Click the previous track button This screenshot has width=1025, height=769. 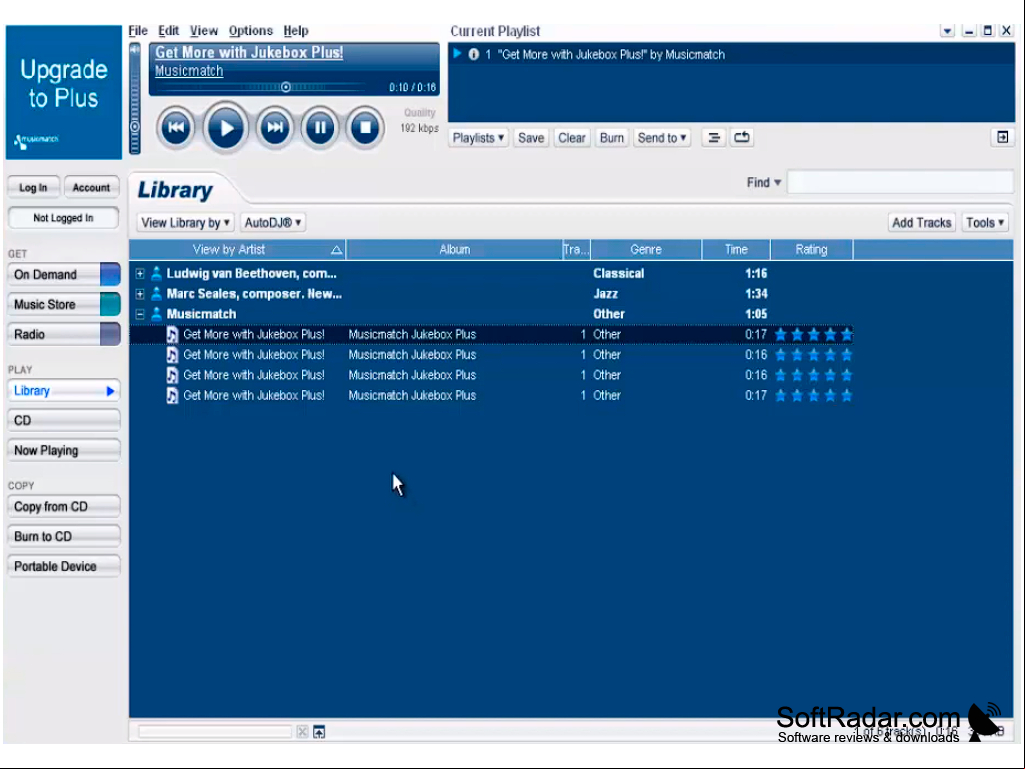point(176,128)
